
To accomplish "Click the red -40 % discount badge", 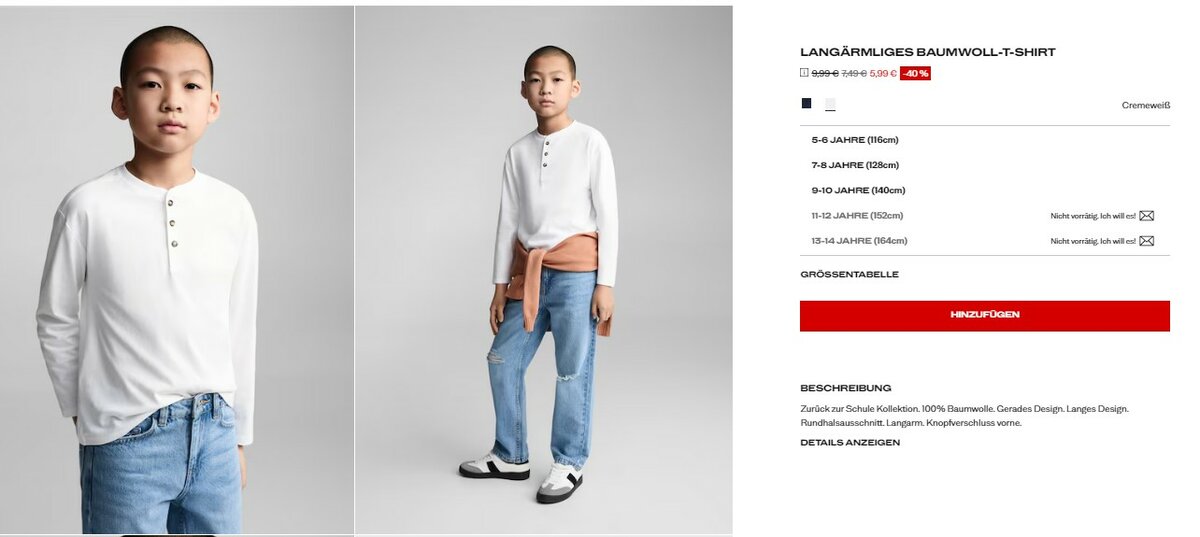I will pyautogui.click(x=915, y=73).
